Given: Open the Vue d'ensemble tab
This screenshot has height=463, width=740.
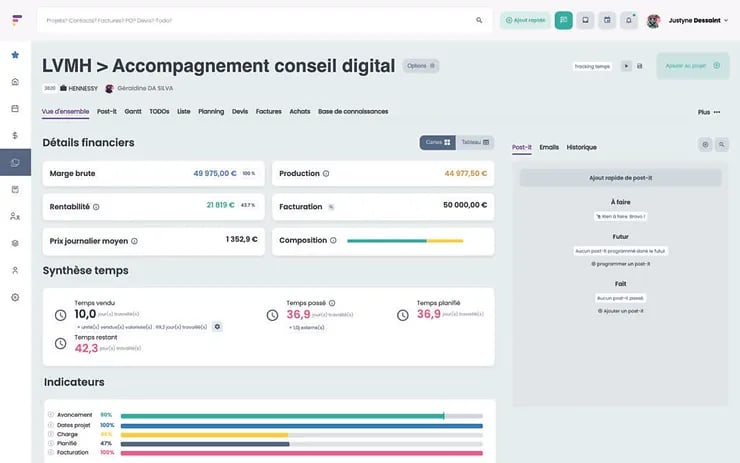Looking at the screenshot, I should (x=65, y=112).
